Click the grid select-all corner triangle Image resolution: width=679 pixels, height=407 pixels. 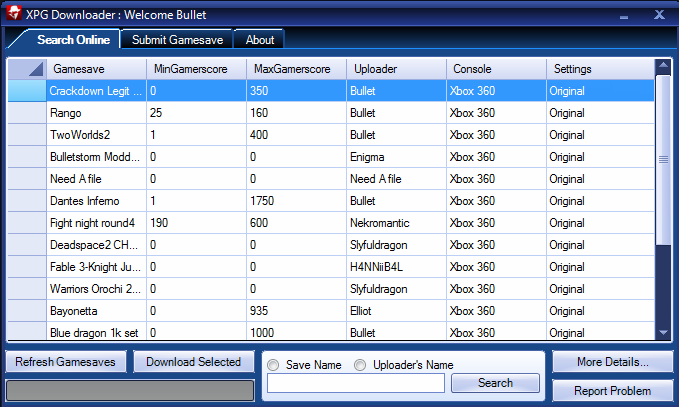click(x=36, y=69)
